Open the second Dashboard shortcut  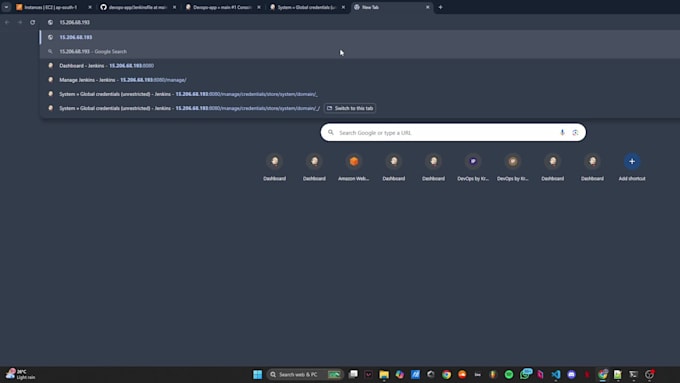coord(314,167)
